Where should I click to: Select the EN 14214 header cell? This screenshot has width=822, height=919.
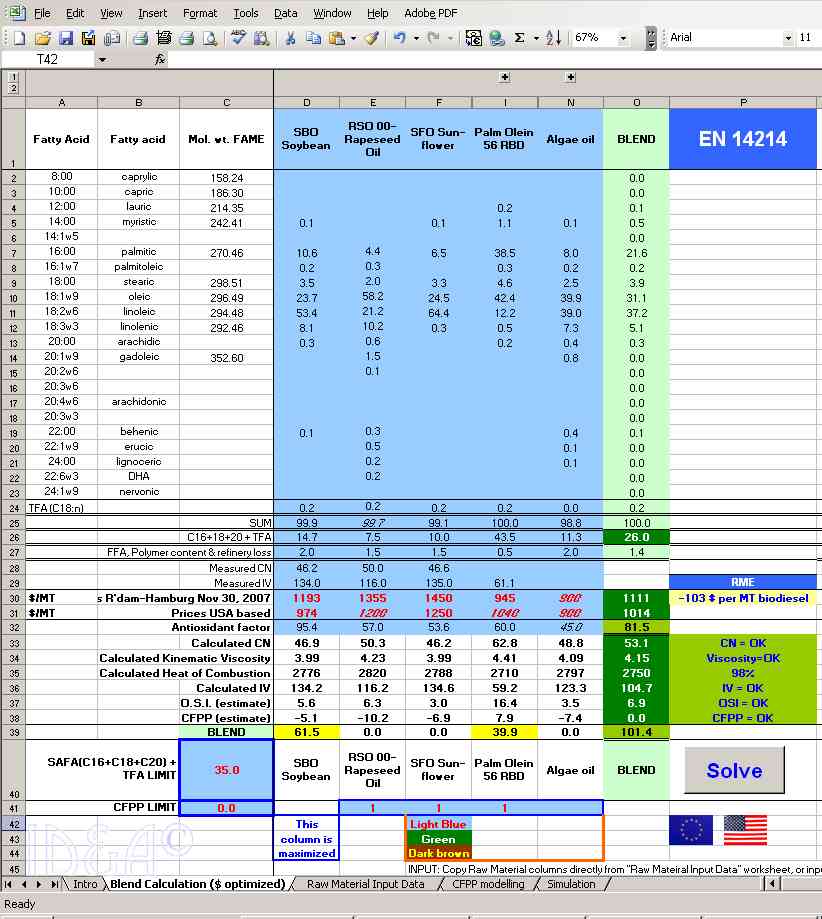pyautogui.click(x=743, y=139)
